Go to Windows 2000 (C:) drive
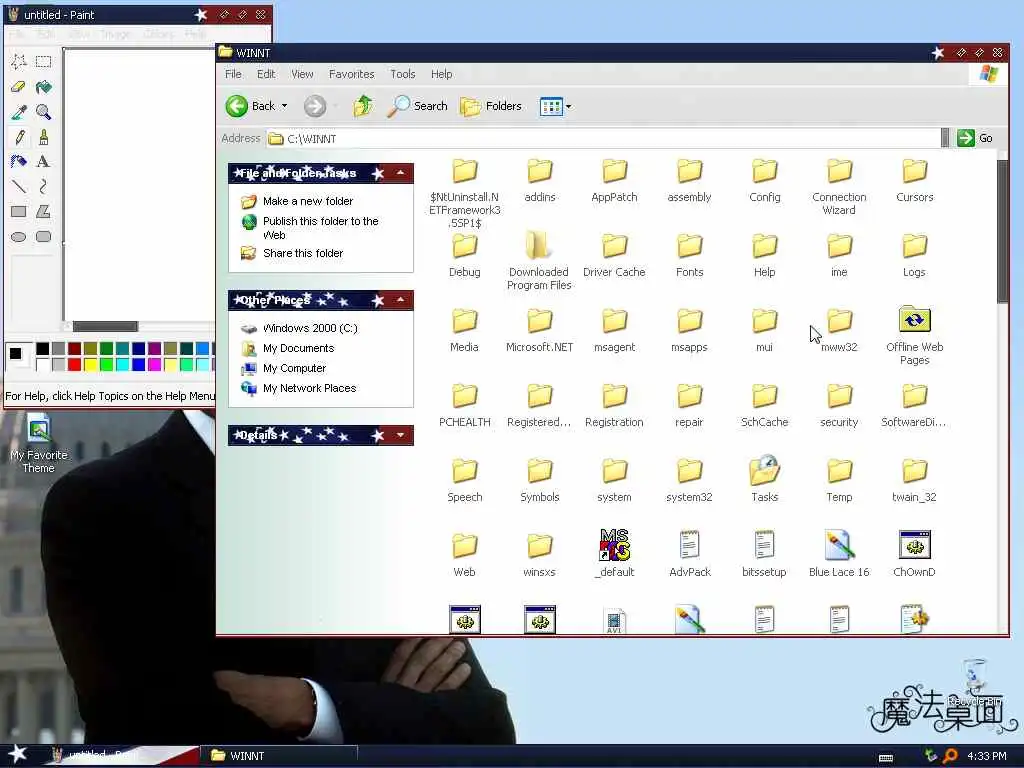This screenshot has width=1024, height=768. tap(310, 328)
